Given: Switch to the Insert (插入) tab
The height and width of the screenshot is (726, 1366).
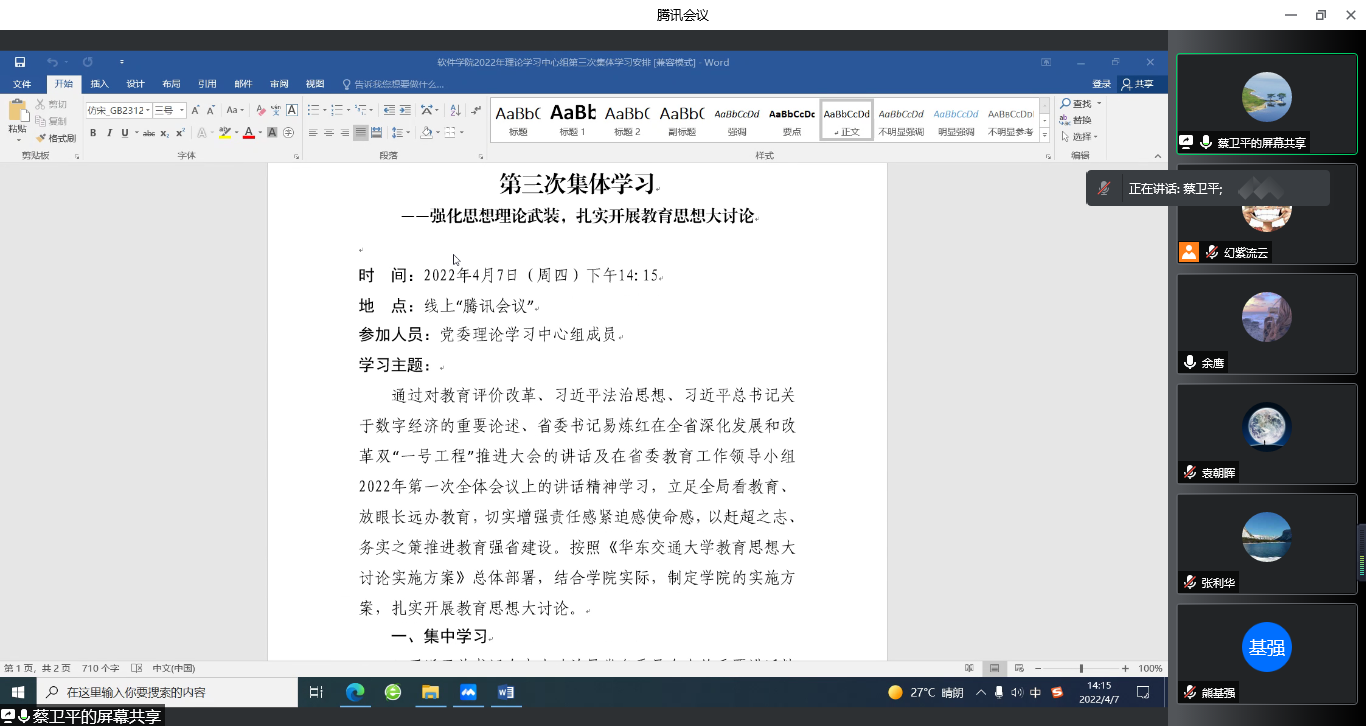Looking at the screenshot, I should tap(100, 84).
